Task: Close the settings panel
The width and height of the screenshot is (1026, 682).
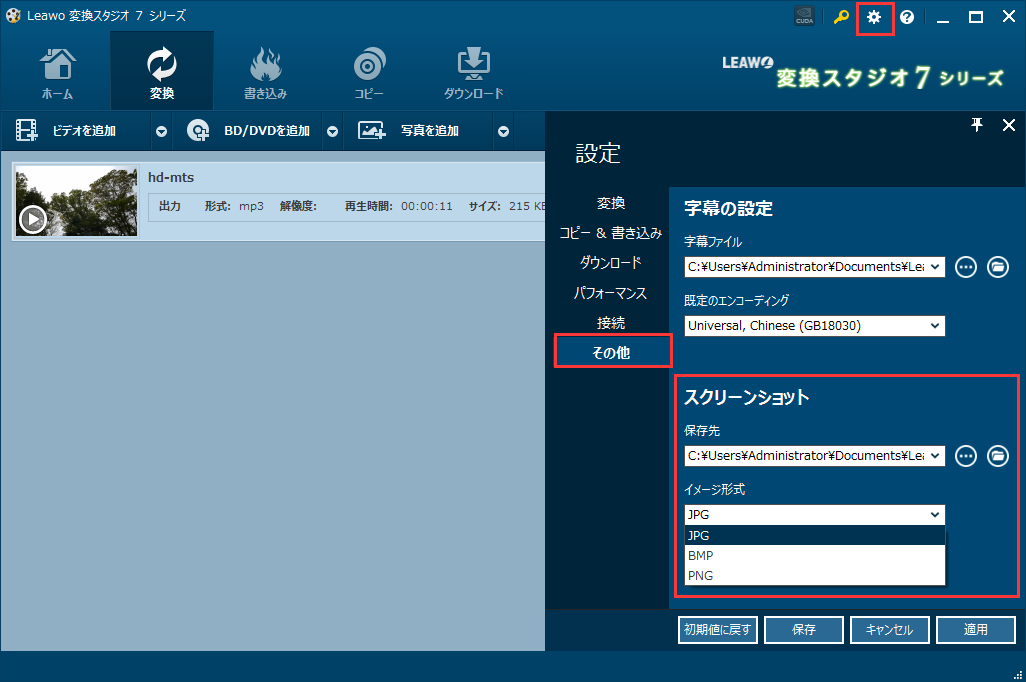Action: tap(1008, 124)
